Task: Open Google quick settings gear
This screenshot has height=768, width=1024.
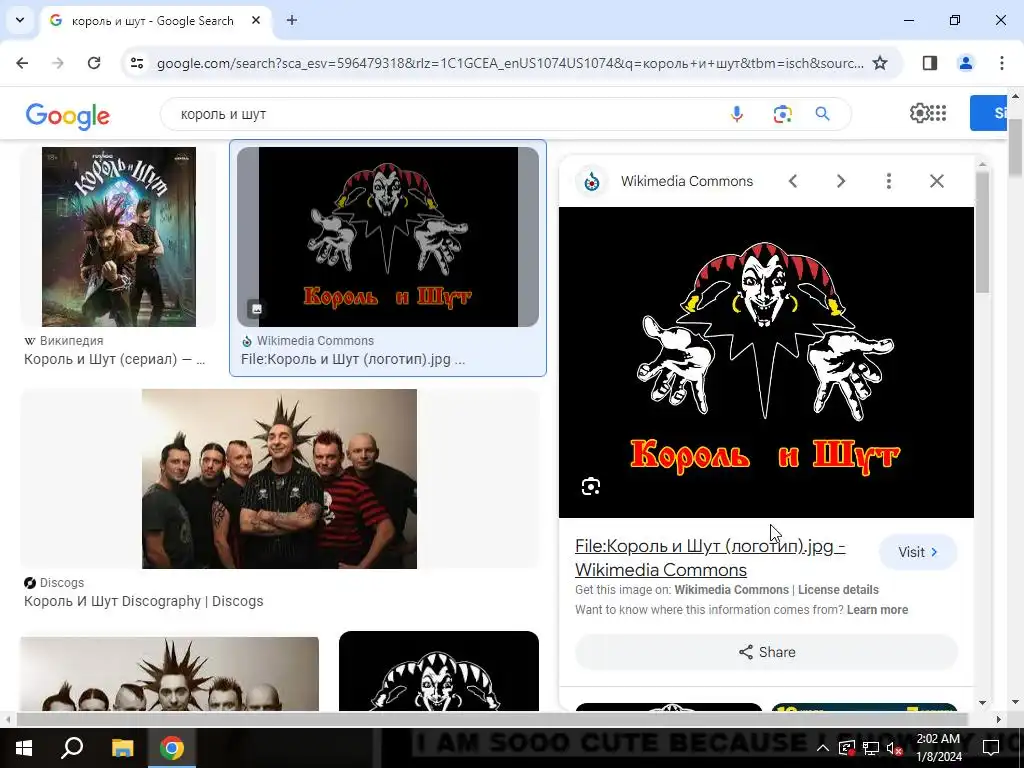Action: pyautogui.click(x=919, y=113)
